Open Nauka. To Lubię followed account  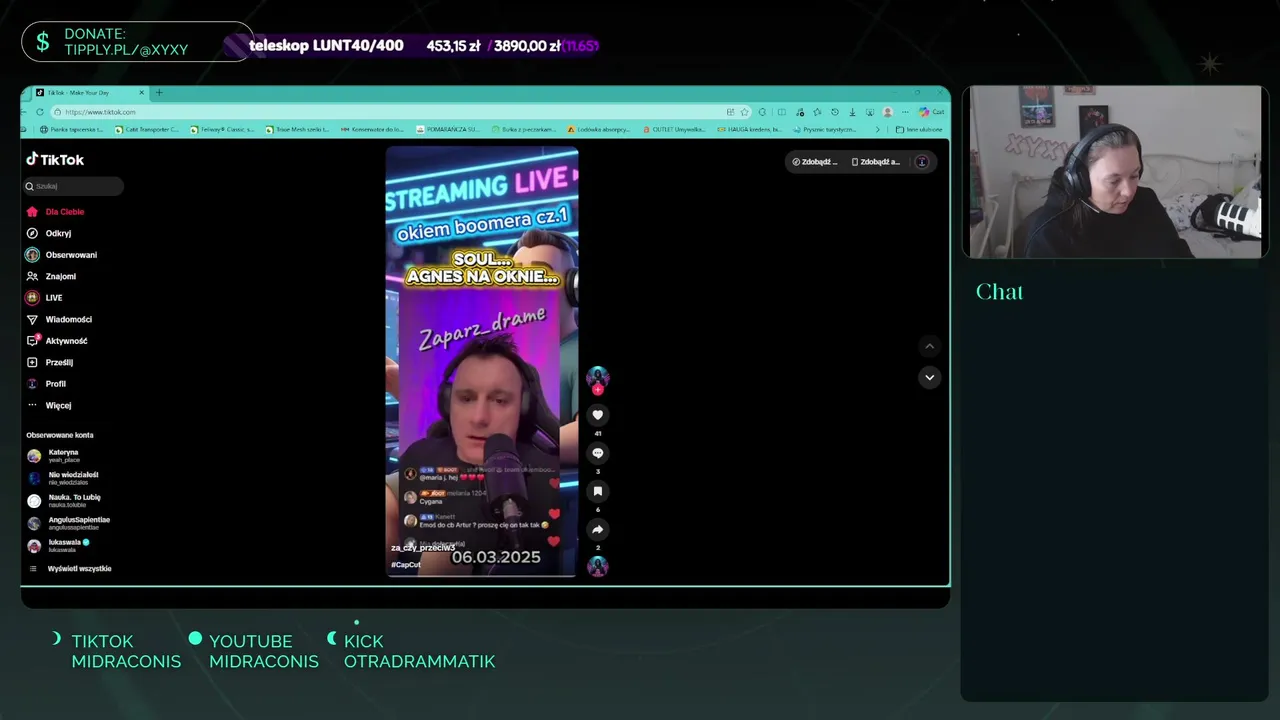[65, 500]
